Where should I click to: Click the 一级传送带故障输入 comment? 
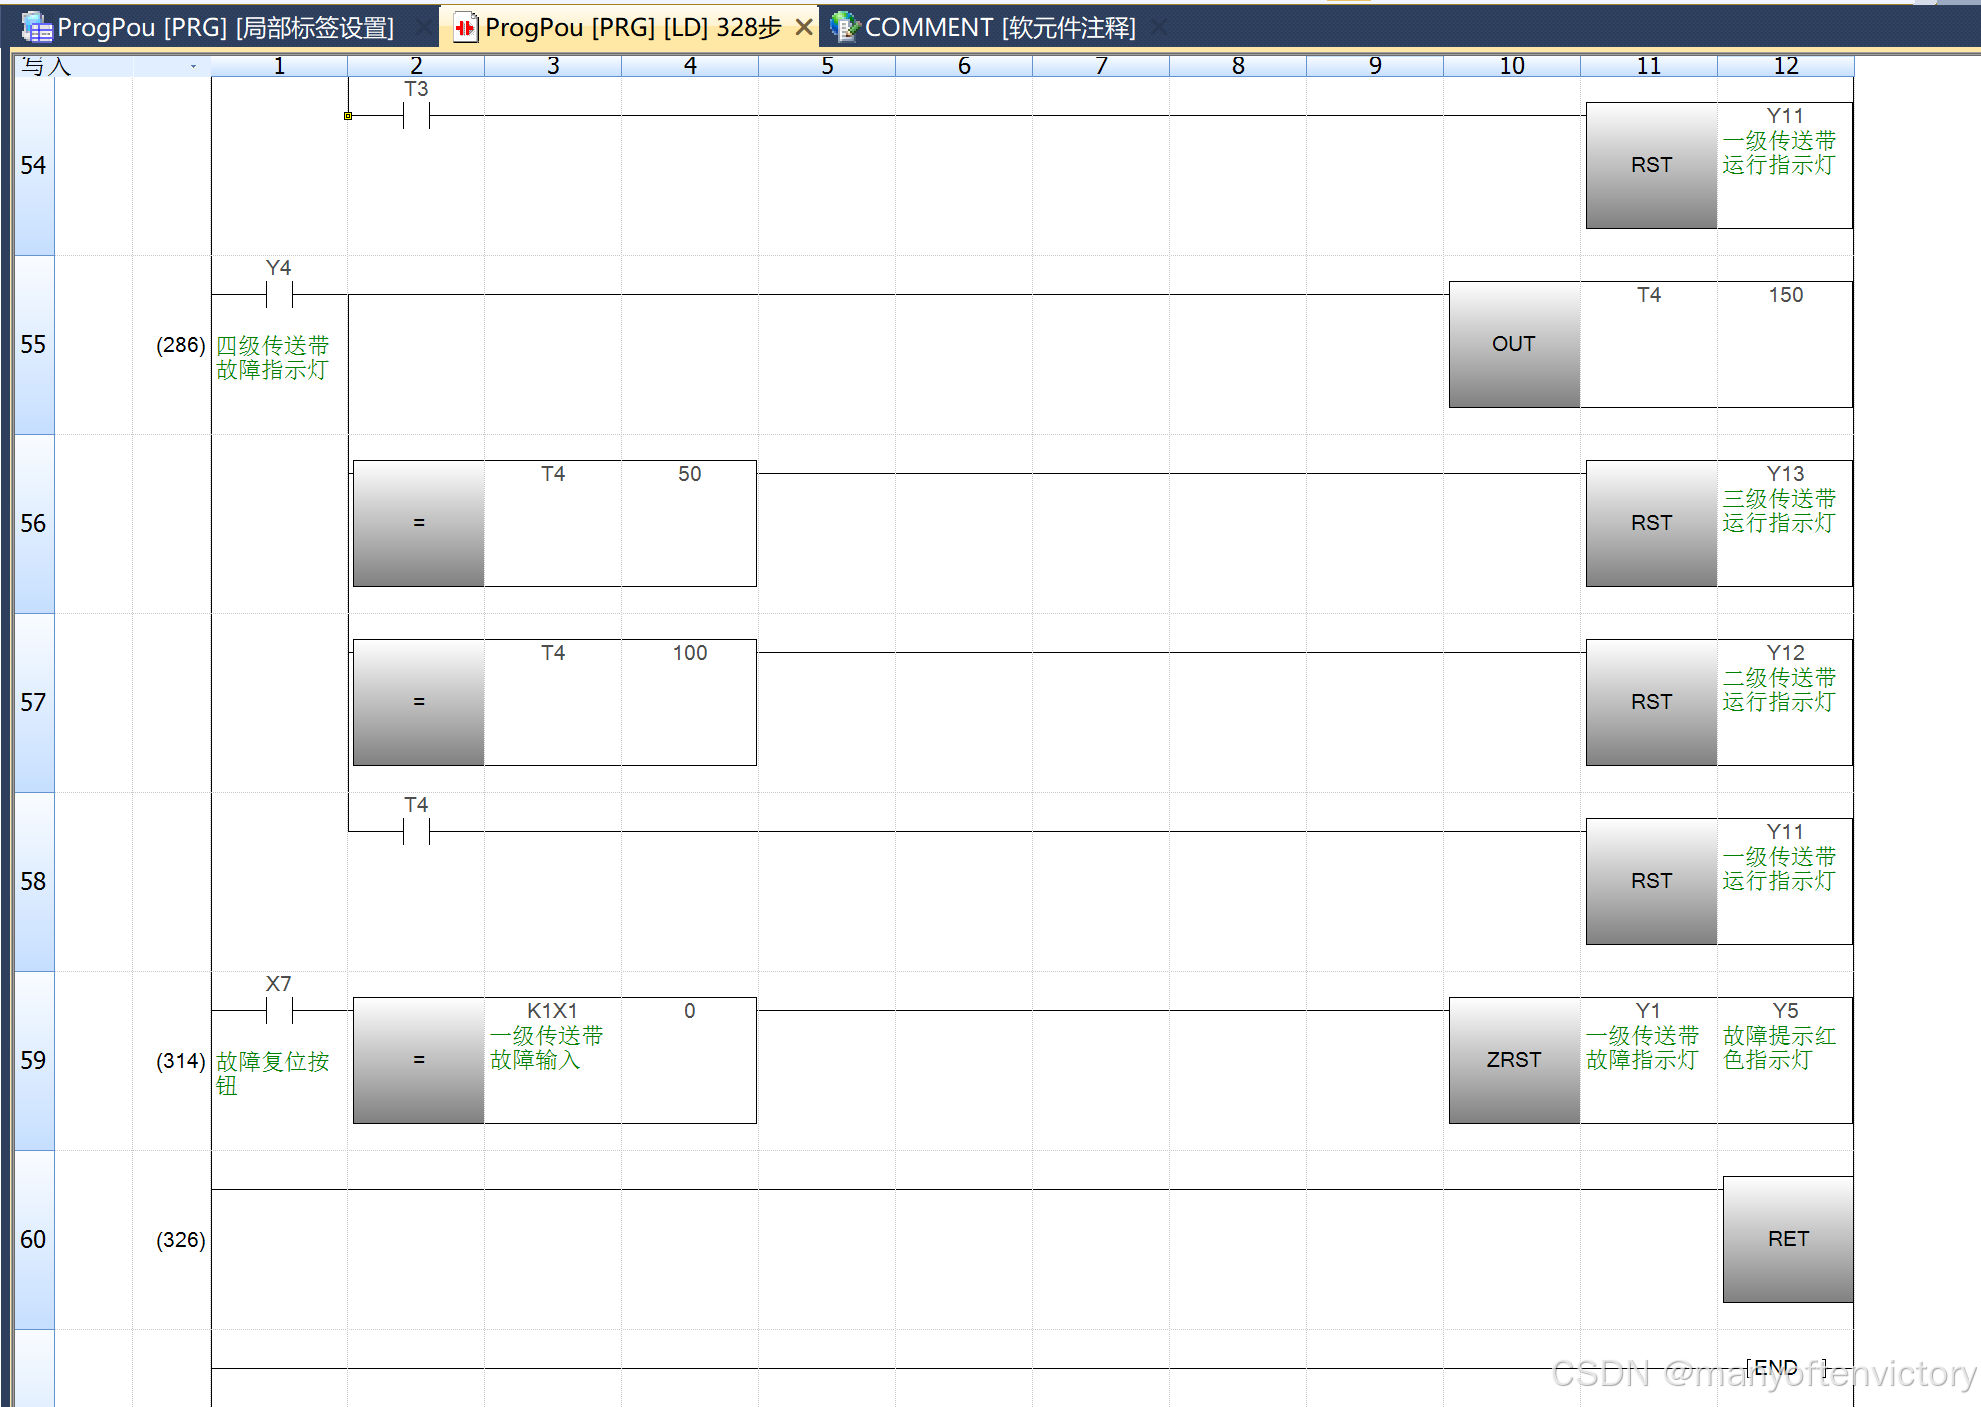pos(546,1048)
